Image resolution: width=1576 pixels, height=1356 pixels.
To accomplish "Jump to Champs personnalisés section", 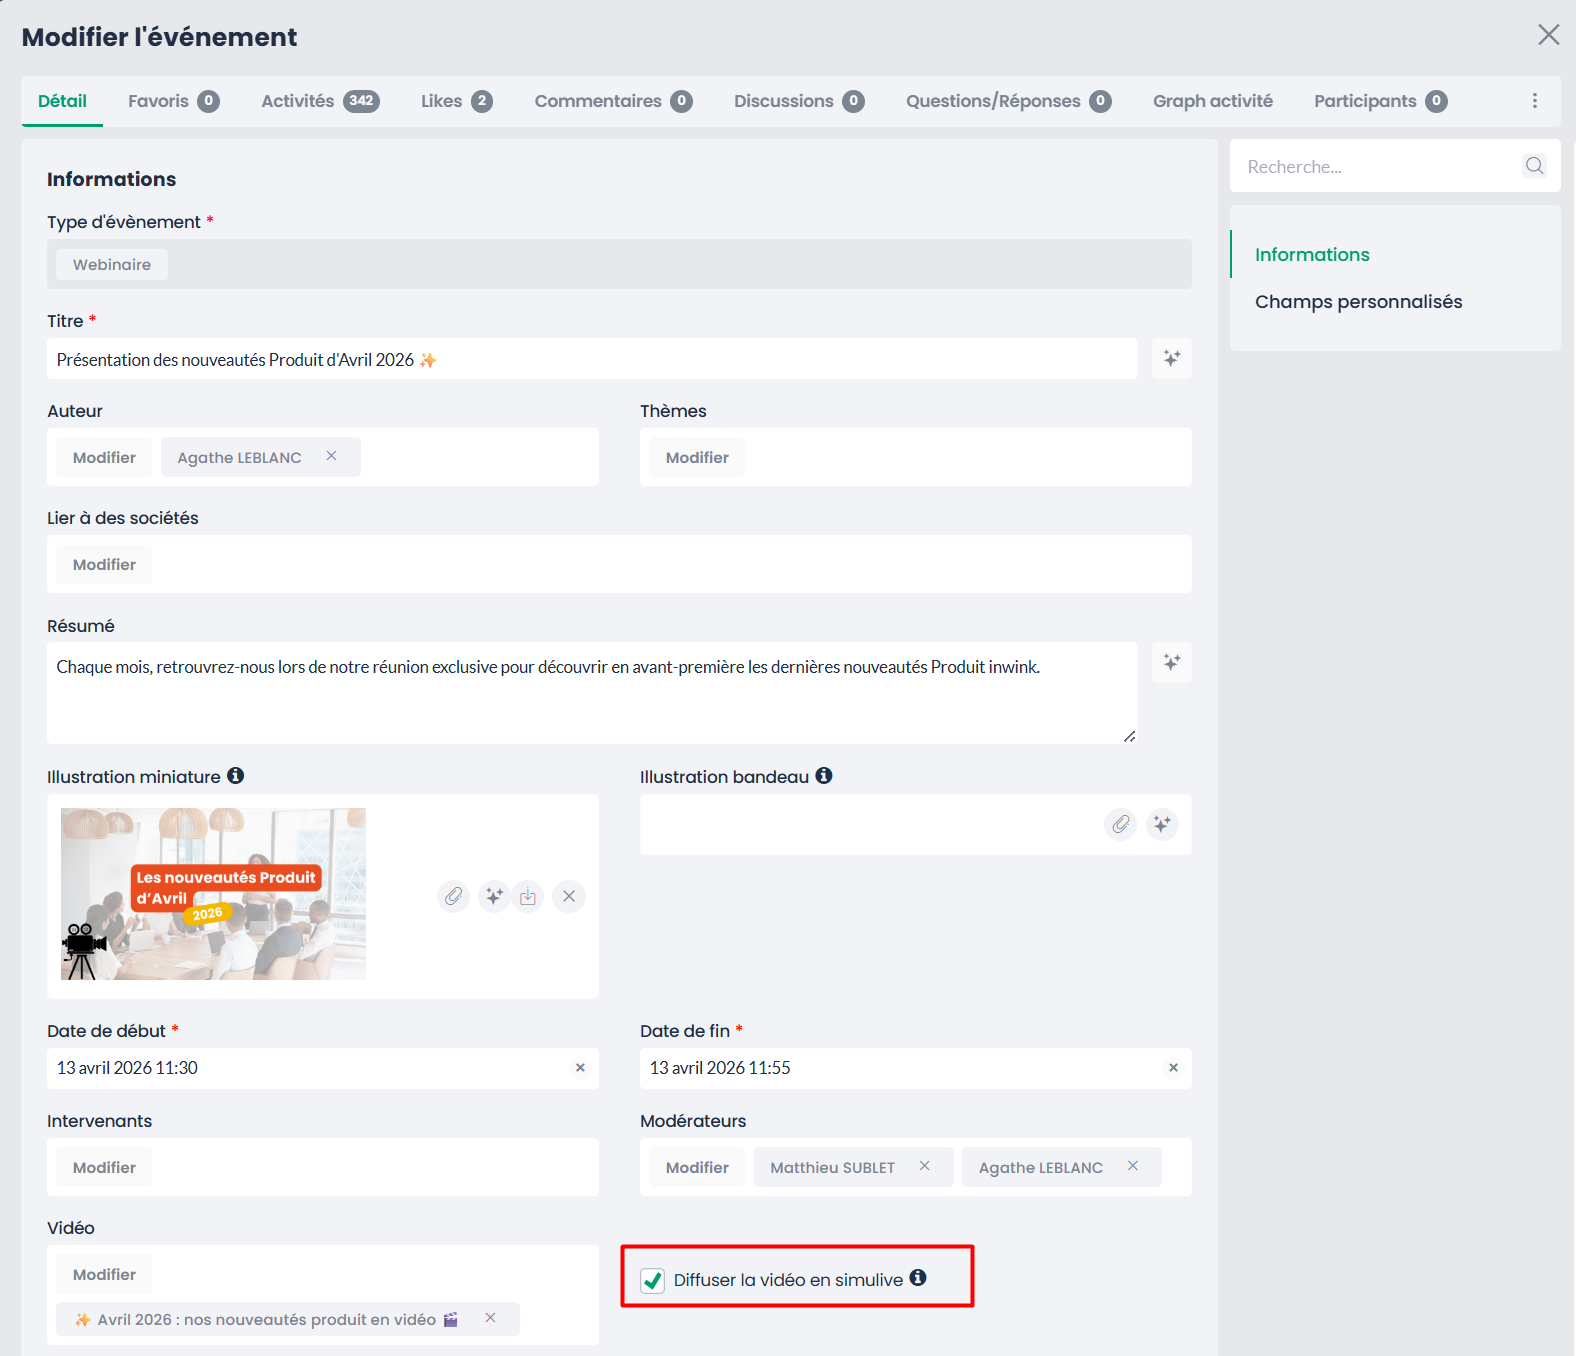I will pos(1358,302).
